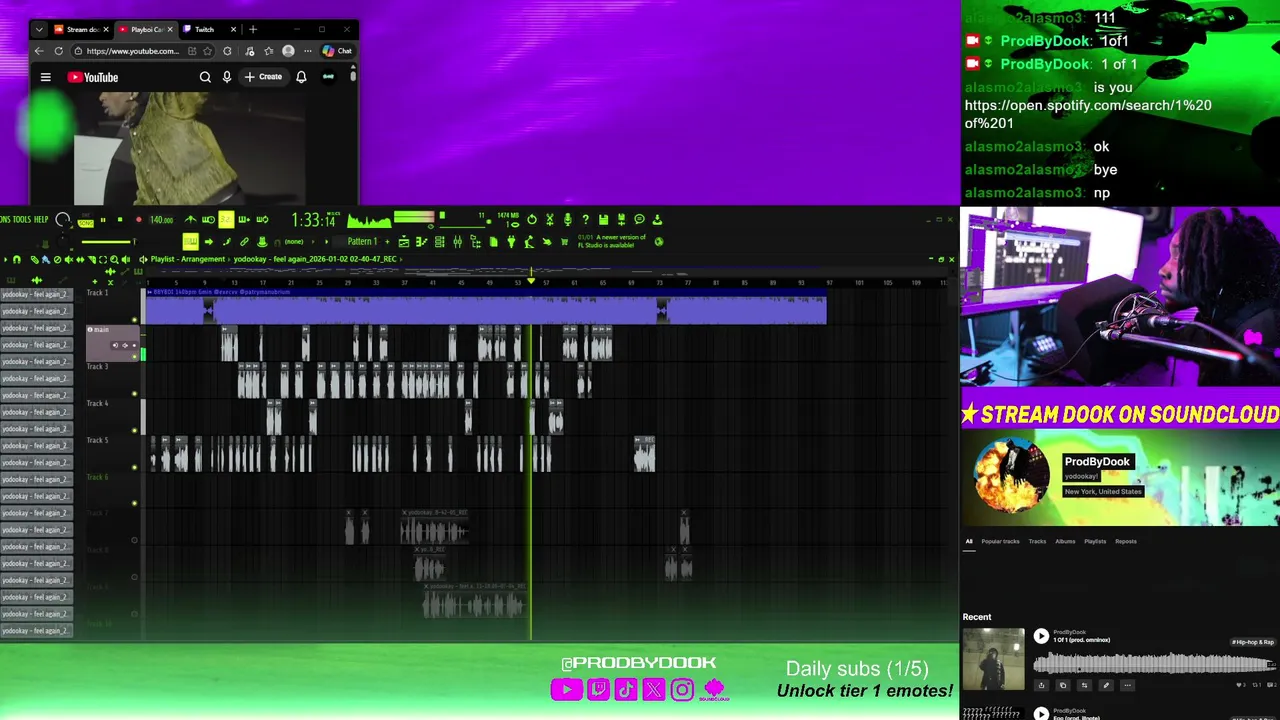Click the shopping cart content library icon
1280x720 pixels.
(x=564, y=241)
